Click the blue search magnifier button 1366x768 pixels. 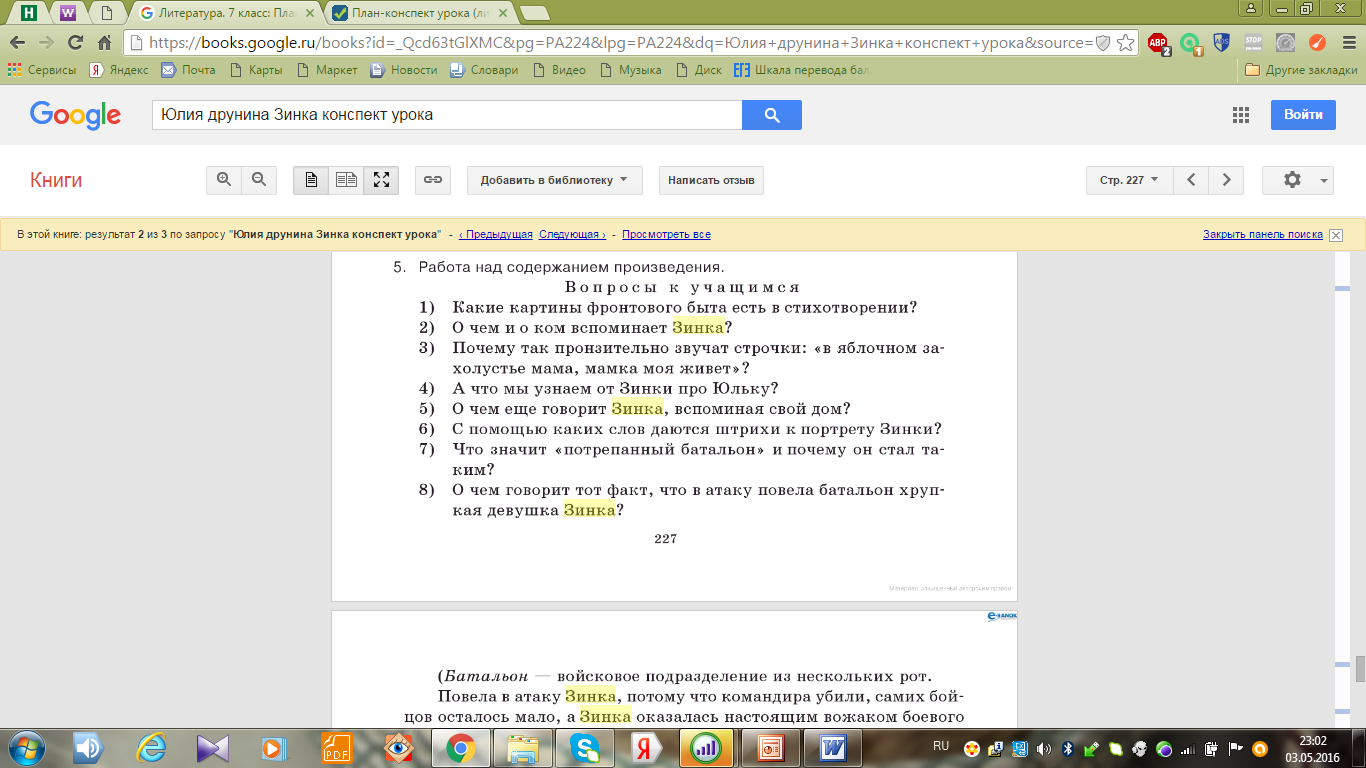[x=771, y=115]
